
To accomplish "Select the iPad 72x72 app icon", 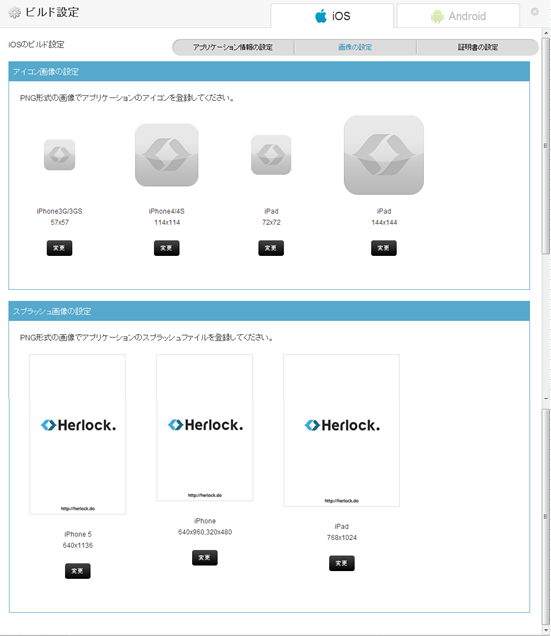I will tap(271, 155).
